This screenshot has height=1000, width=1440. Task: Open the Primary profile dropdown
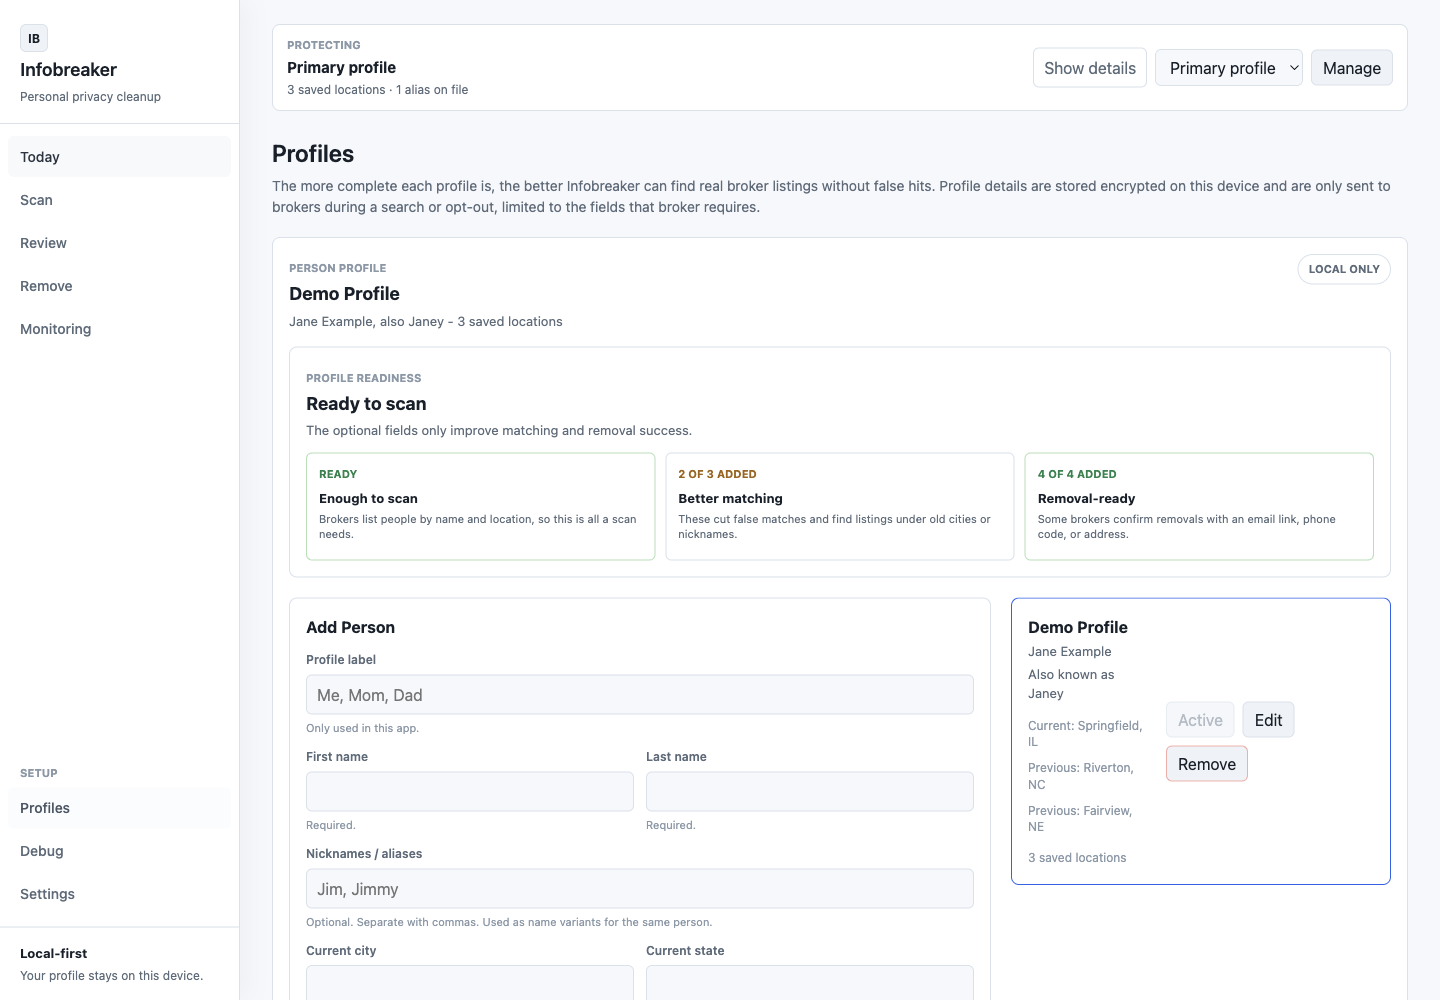[1229, 68]
